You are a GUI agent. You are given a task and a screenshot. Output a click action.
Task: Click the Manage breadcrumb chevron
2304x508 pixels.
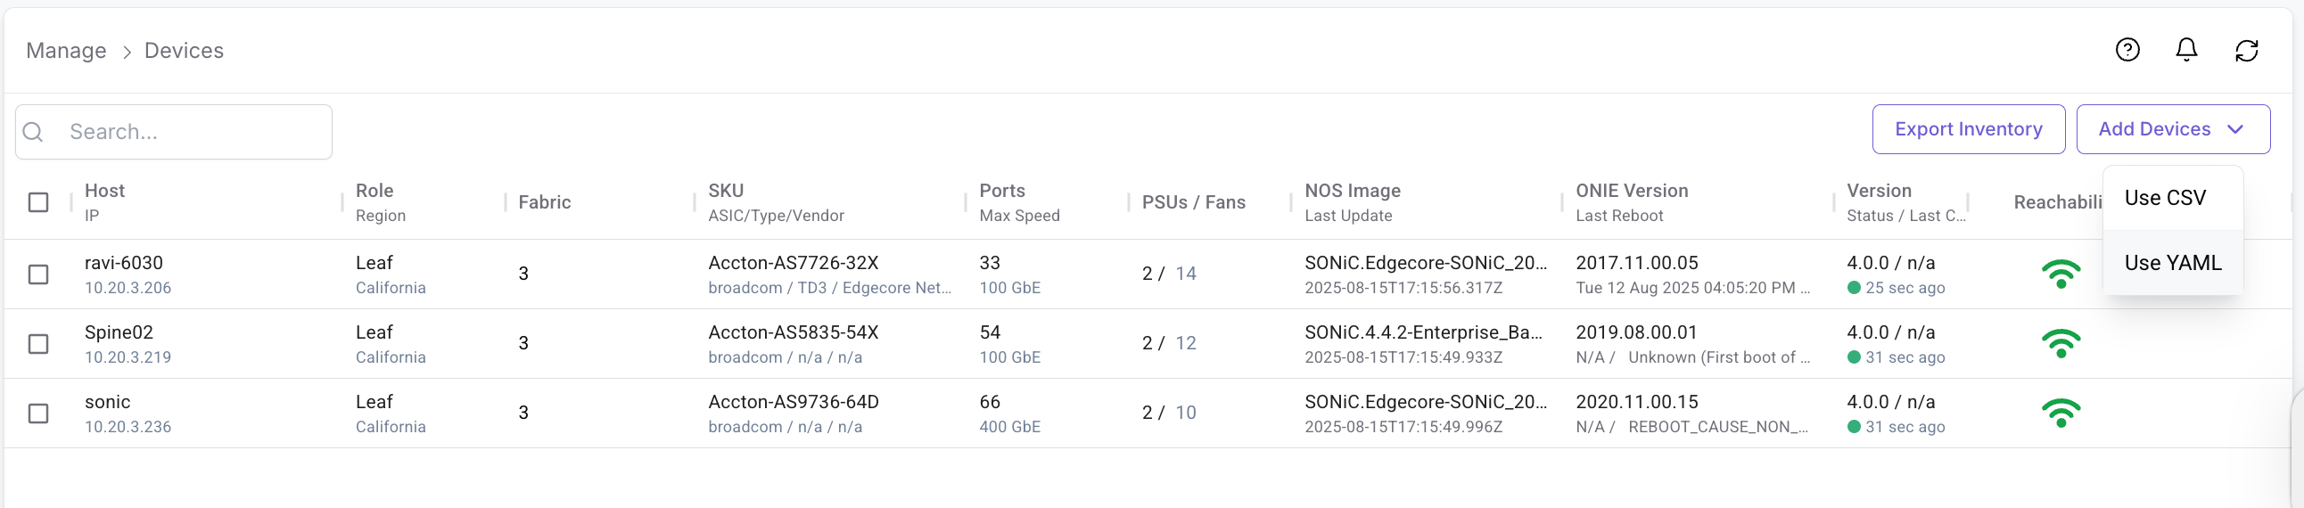point(126,51)
